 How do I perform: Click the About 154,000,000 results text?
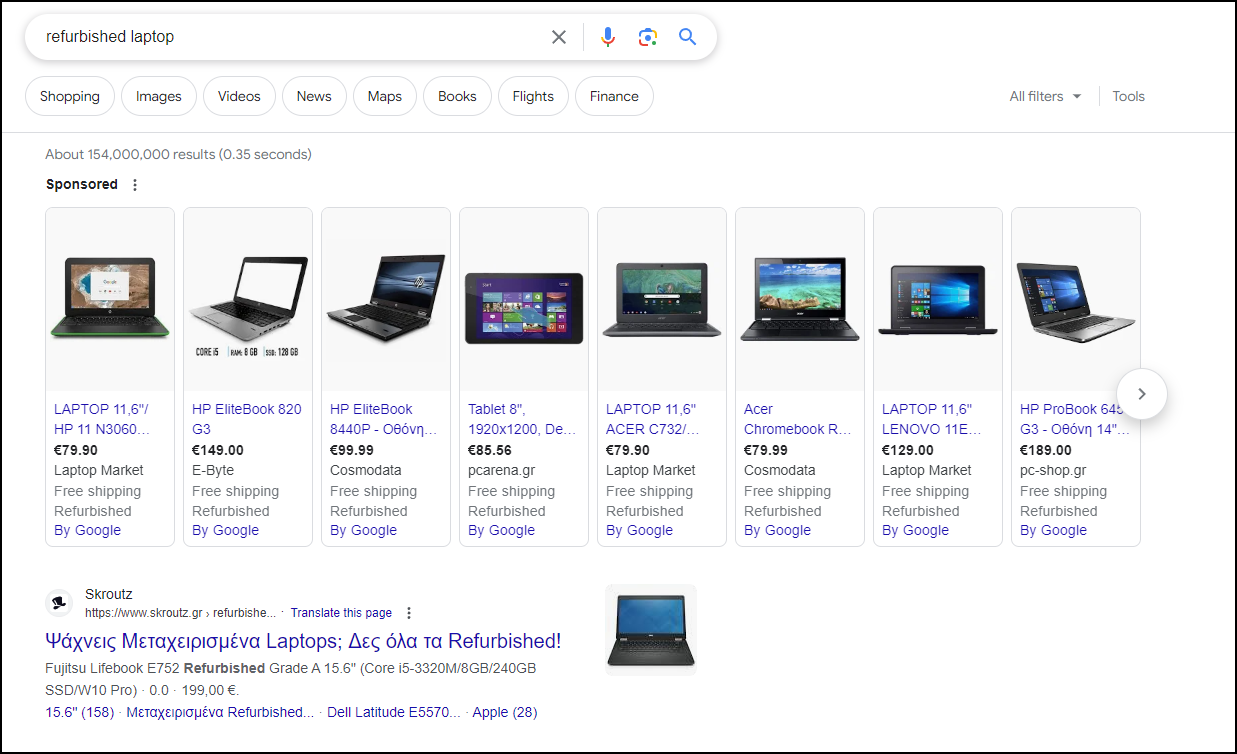[178, 155]
